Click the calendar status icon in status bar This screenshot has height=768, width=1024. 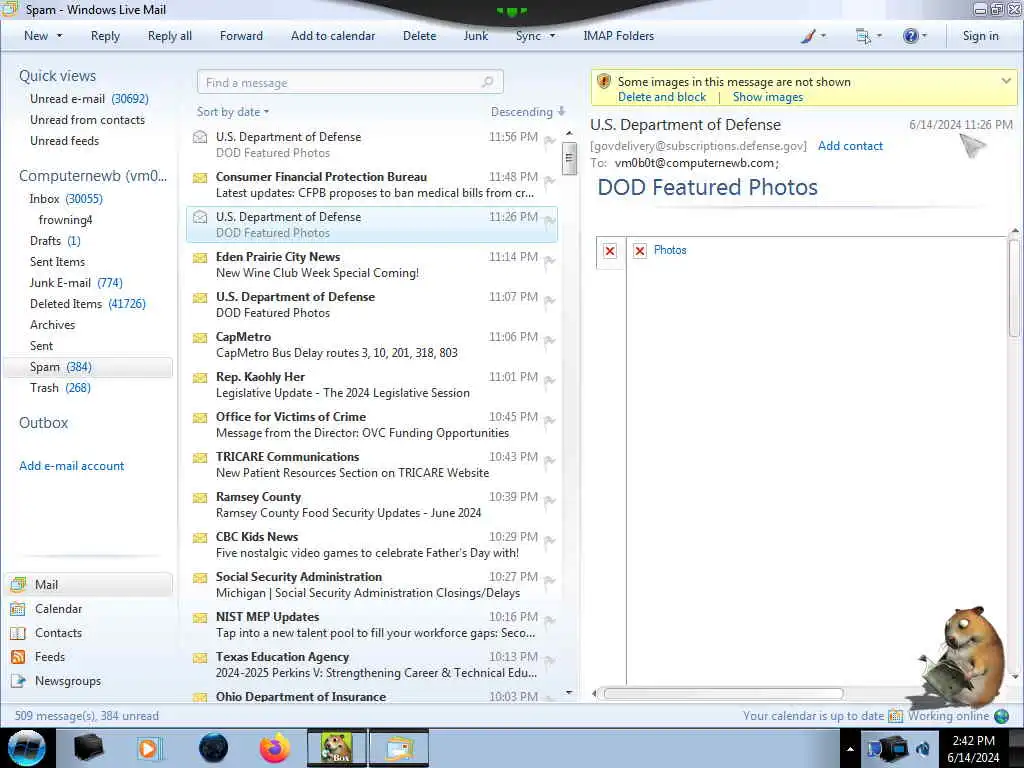[895, 716]
